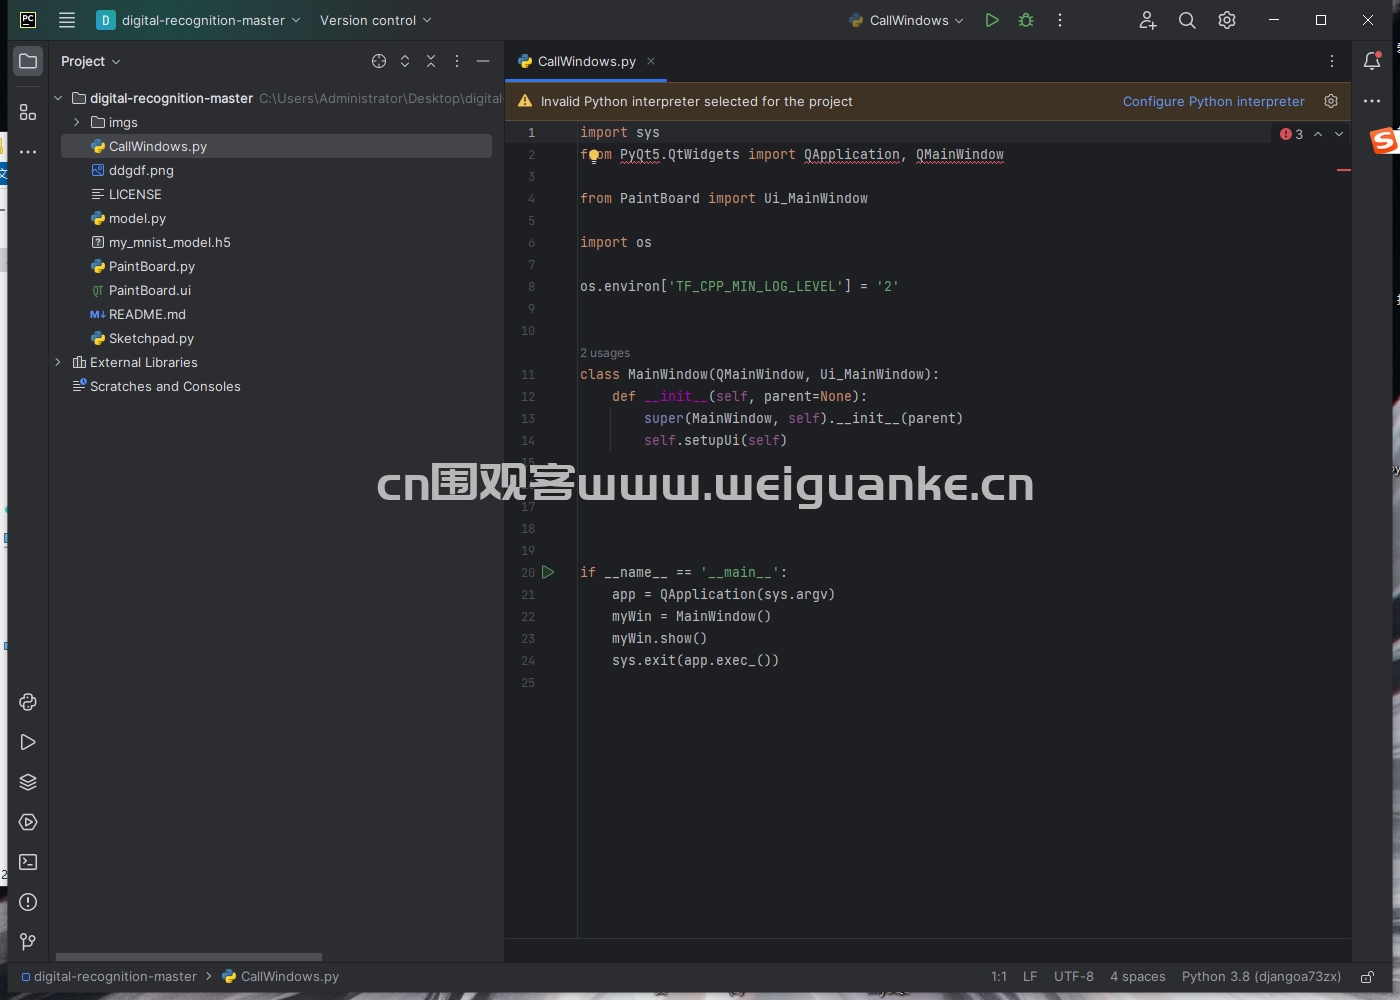Open the Notifications bell icon

[x=1372, y=61]
